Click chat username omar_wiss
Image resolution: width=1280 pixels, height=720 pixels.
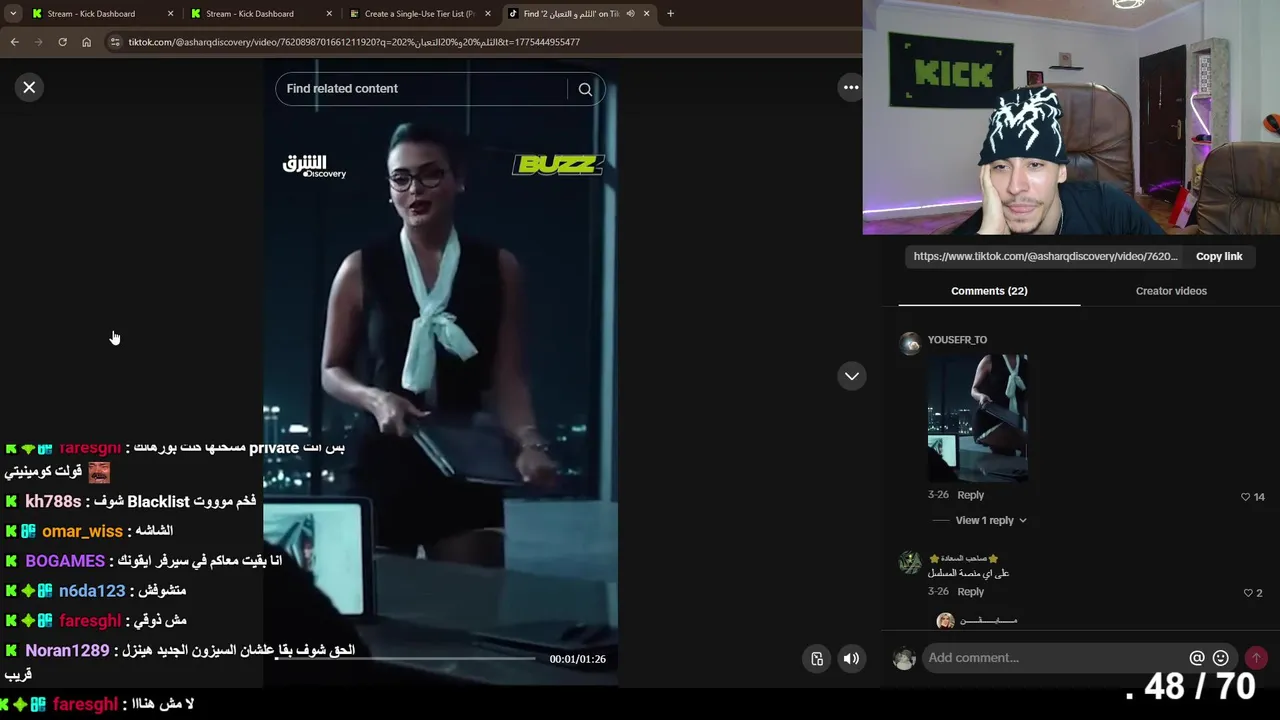82,531
